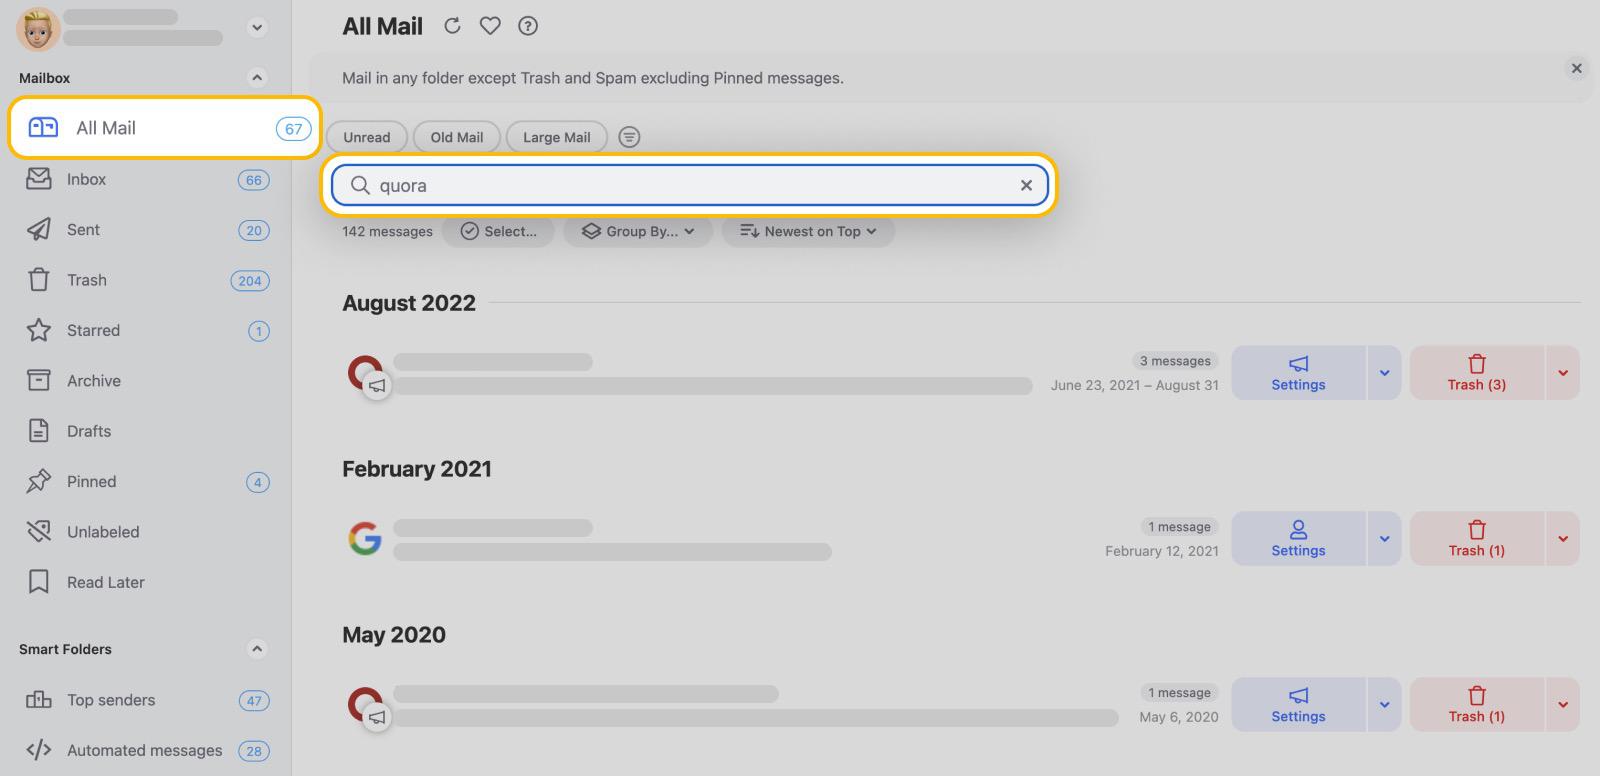Click the Top senders chart icon
Image resolution: width=1600 pixels, height=776 pixels.
coord(39,700)
